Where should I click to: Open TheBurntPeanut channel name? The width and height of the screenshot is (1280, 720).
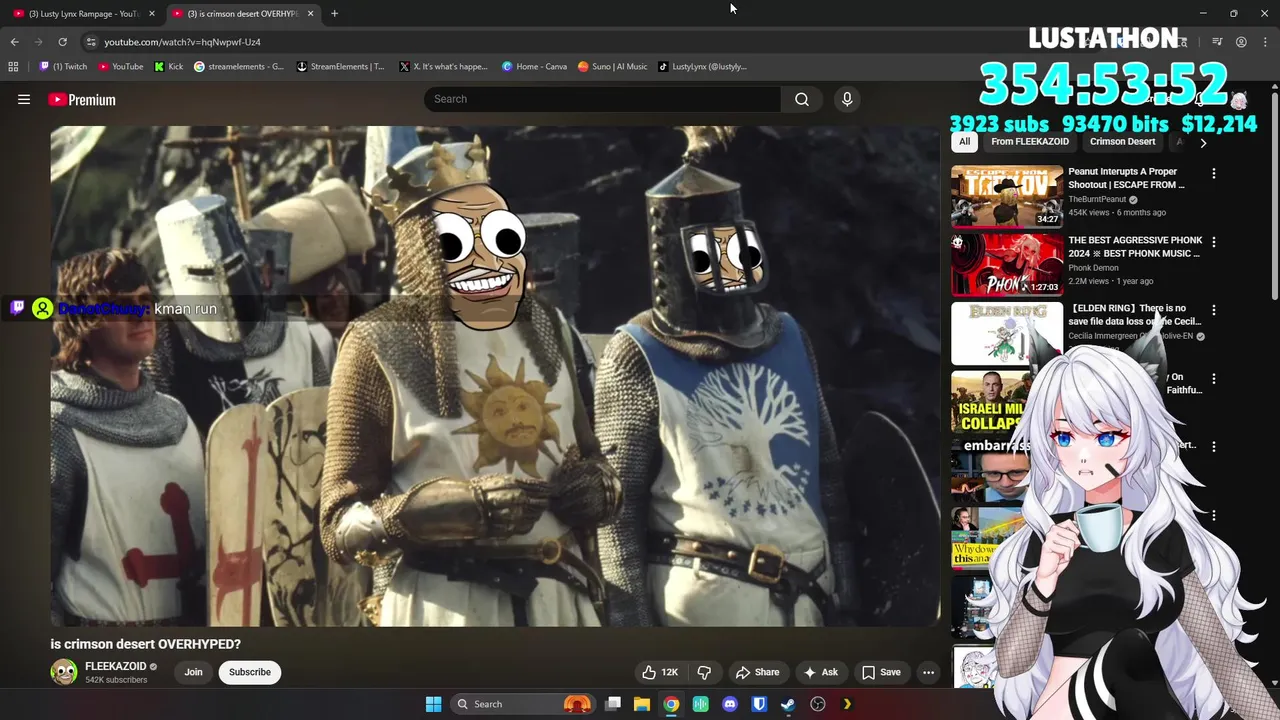(1097, 199)
